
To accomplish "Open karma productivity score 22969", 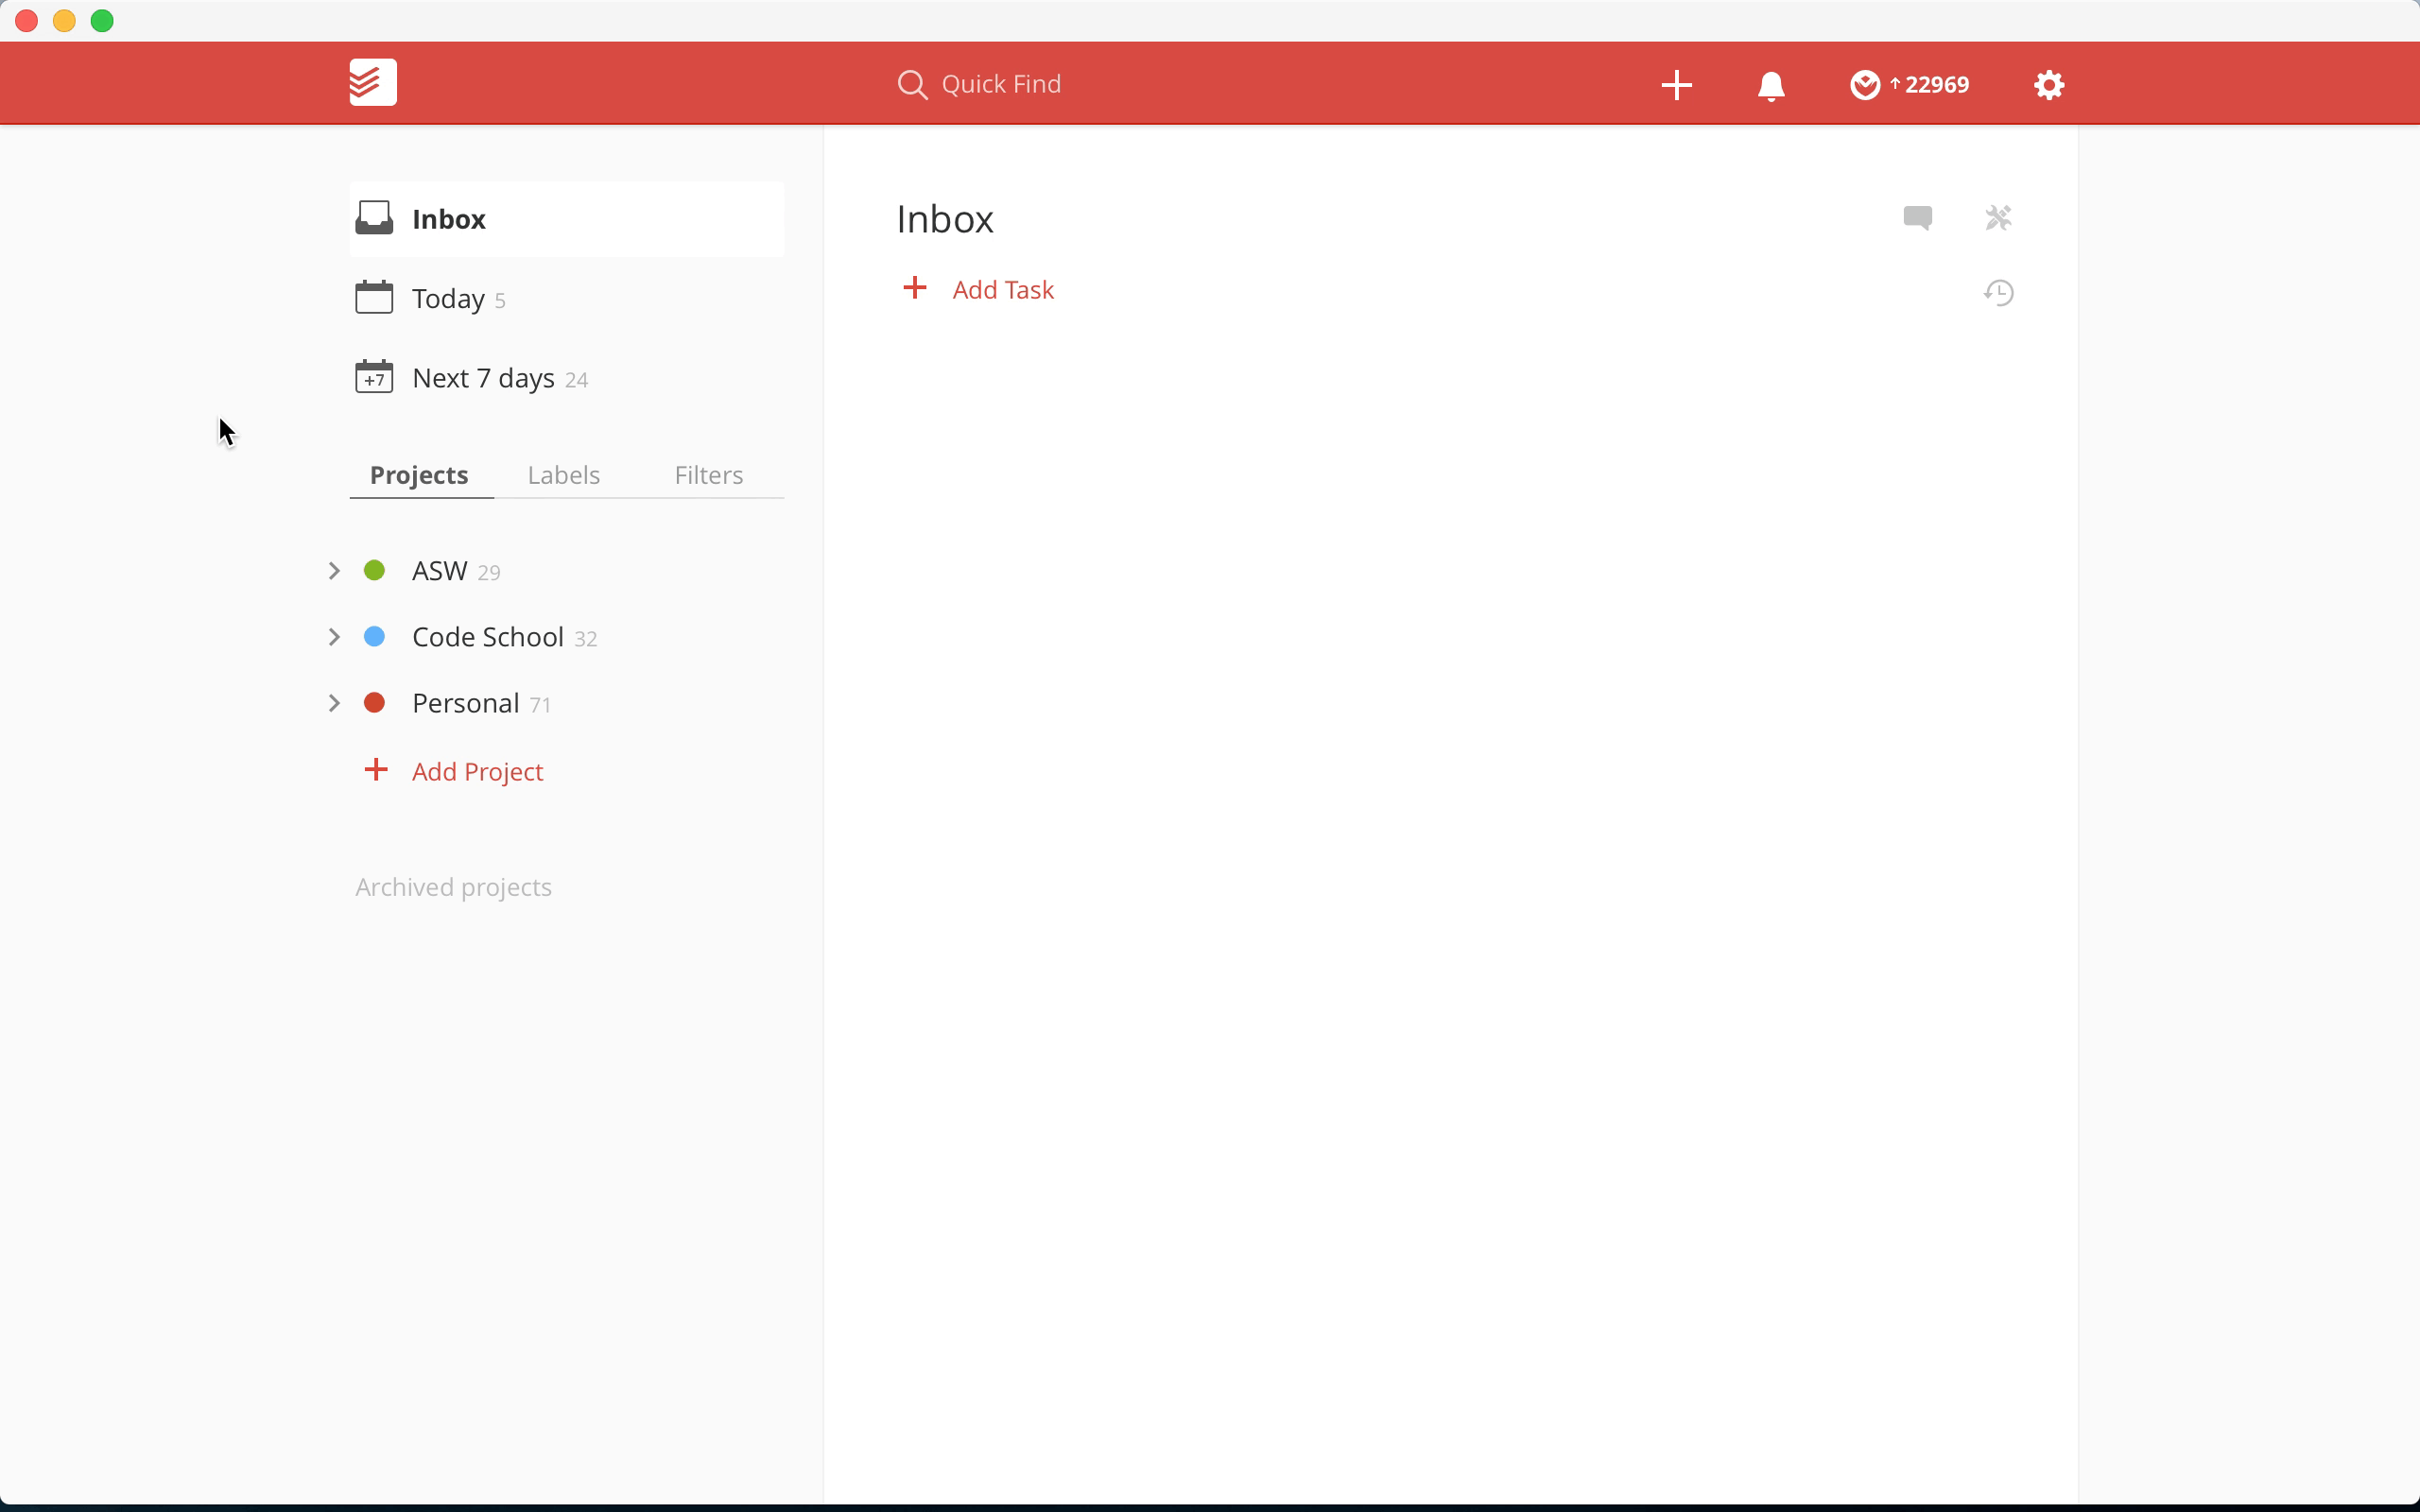I will coord(1910,85).
